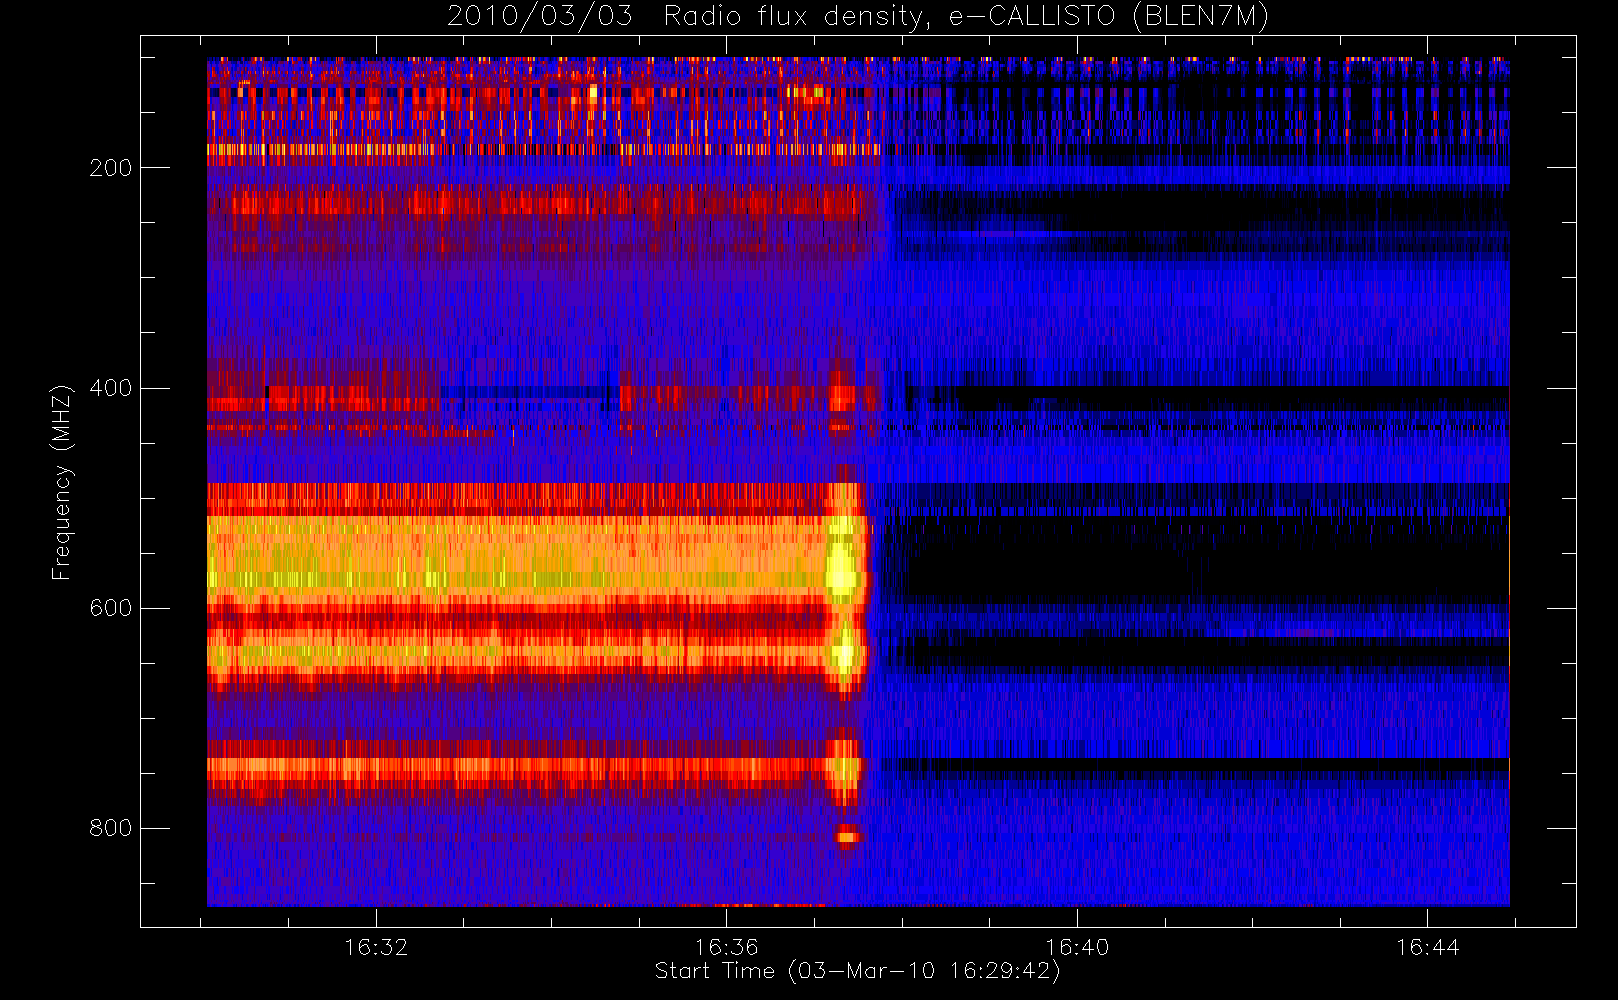Image resolution: width=1618 pixels, height=1000 pixels.
Task: Click the 16:44 time axis label
Action: (x=1427, y=947)
